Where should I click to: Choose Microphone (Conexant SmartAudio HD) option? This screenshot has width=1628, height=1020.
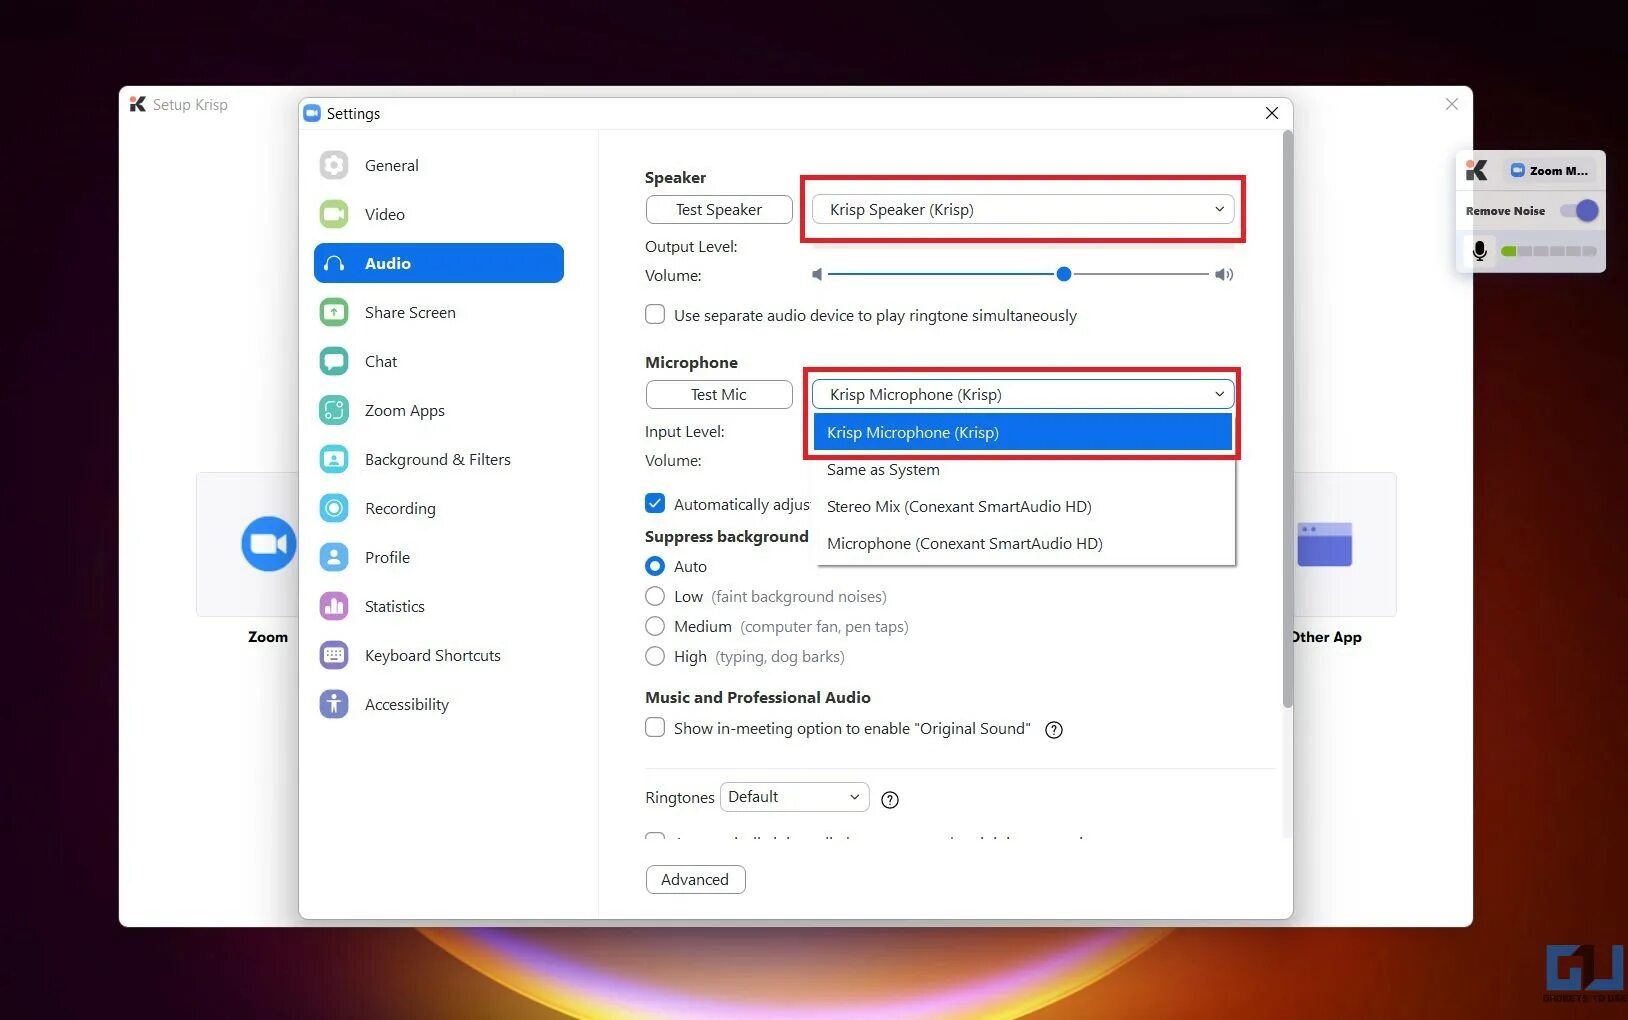point(1022,543)
